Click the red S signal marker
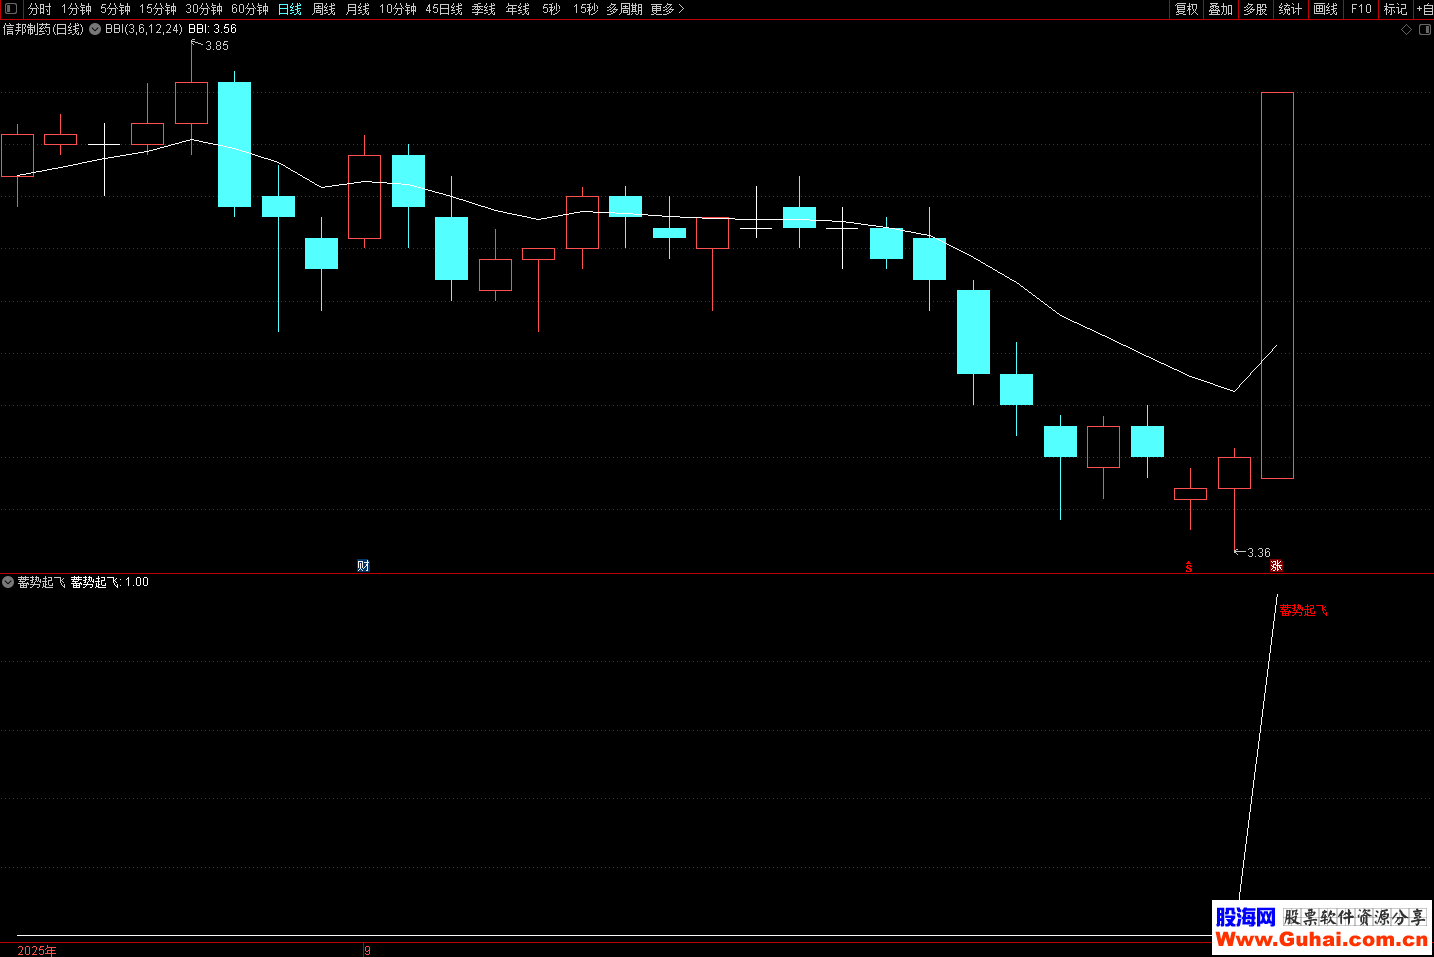 1189,567
